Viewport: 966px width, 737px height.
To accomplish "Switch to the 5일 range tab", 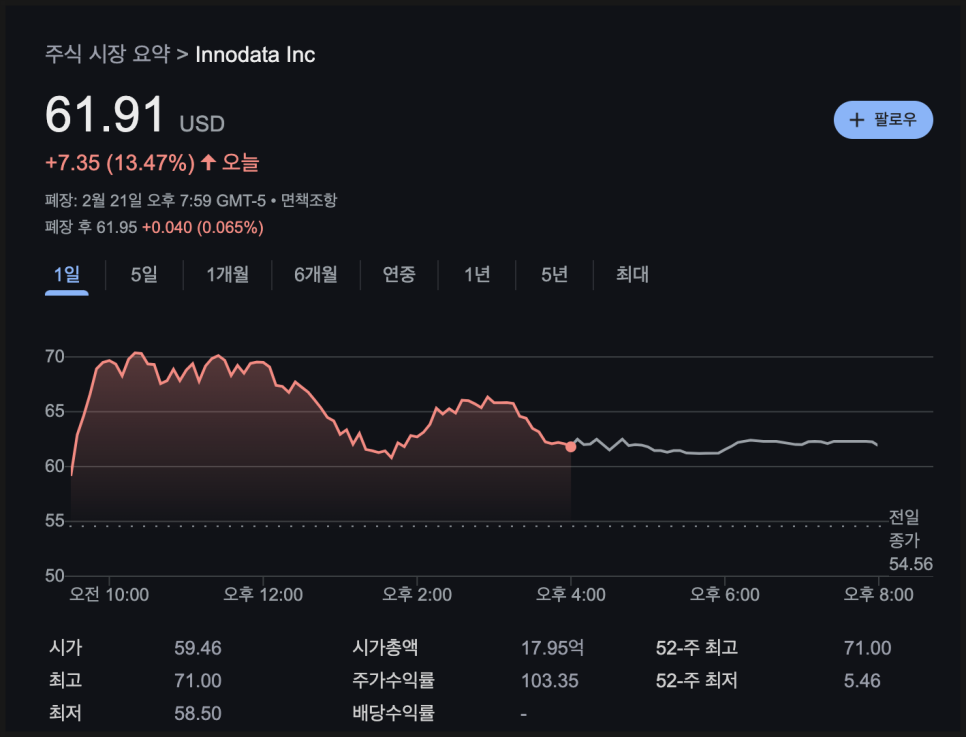I will click(144, 274).
